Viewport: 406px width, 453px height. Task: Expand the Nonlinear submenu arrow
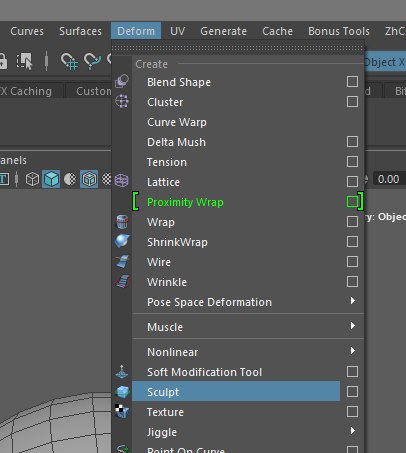click(x=353, y=351)
